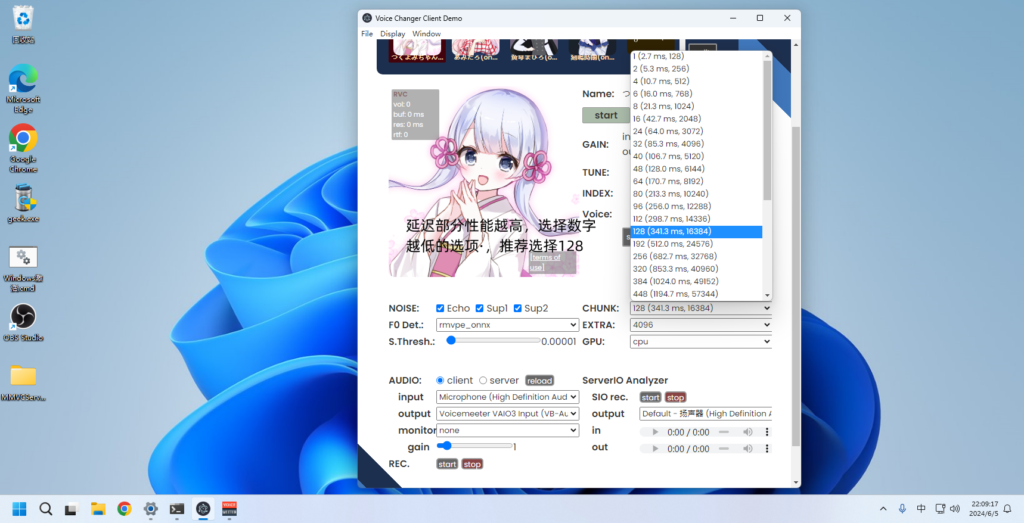This screenshot has width=1024, height=523.
Task: Open the monitor 'none' dropdown
Action: click(507, 430)
